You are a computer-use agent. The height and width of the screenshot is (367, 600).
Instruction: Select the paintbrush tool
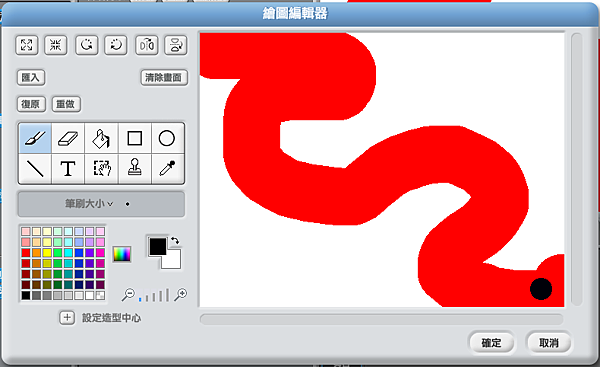[35, 138]
